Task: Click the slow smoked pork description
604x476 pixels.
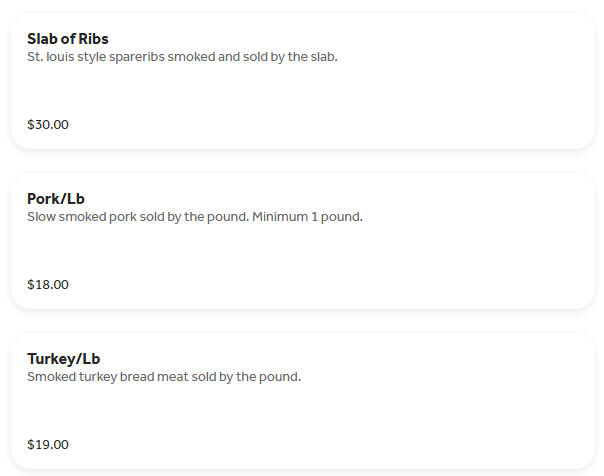Action: coord(194,217)
